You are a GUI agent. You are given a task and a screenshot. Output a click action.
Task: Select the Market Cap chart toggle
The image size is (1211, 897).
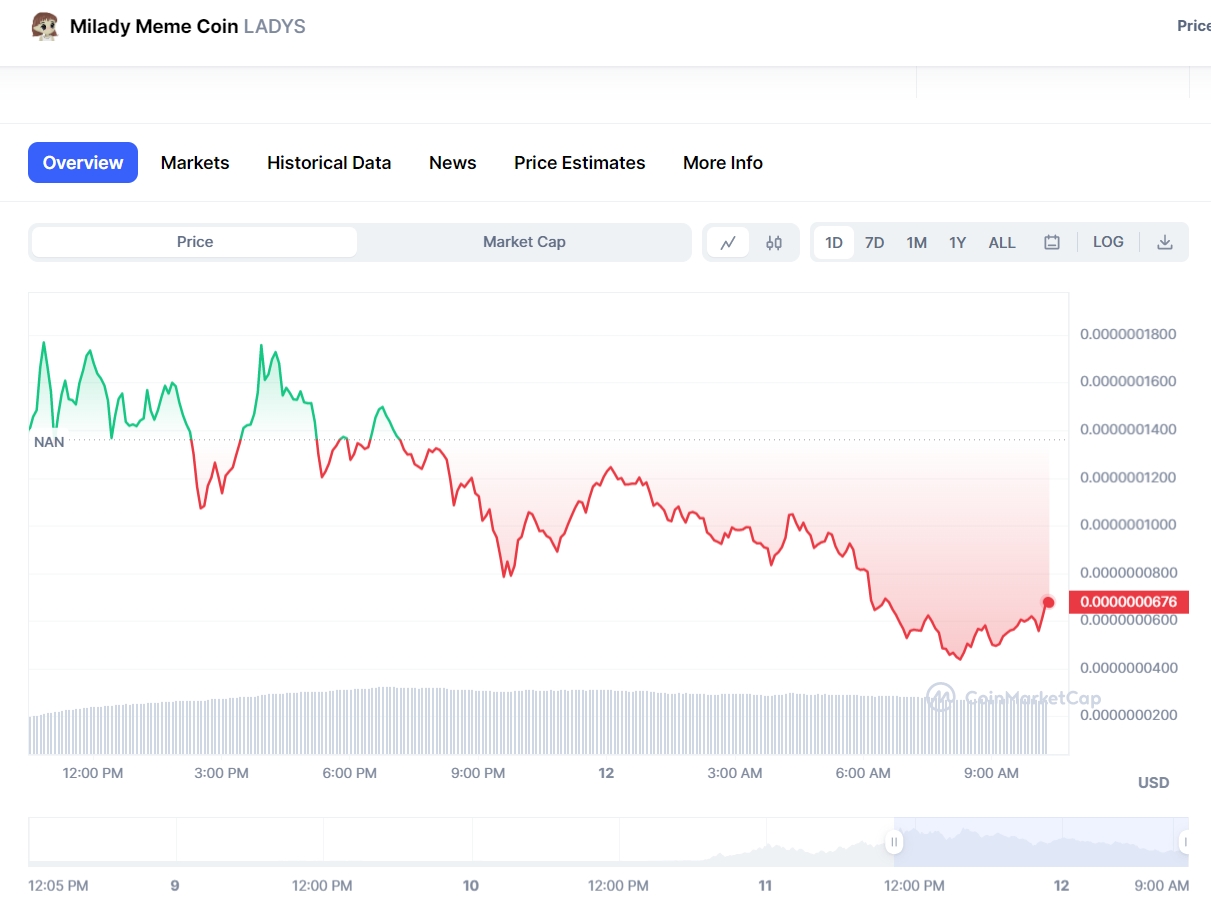(x=524, y=242)
